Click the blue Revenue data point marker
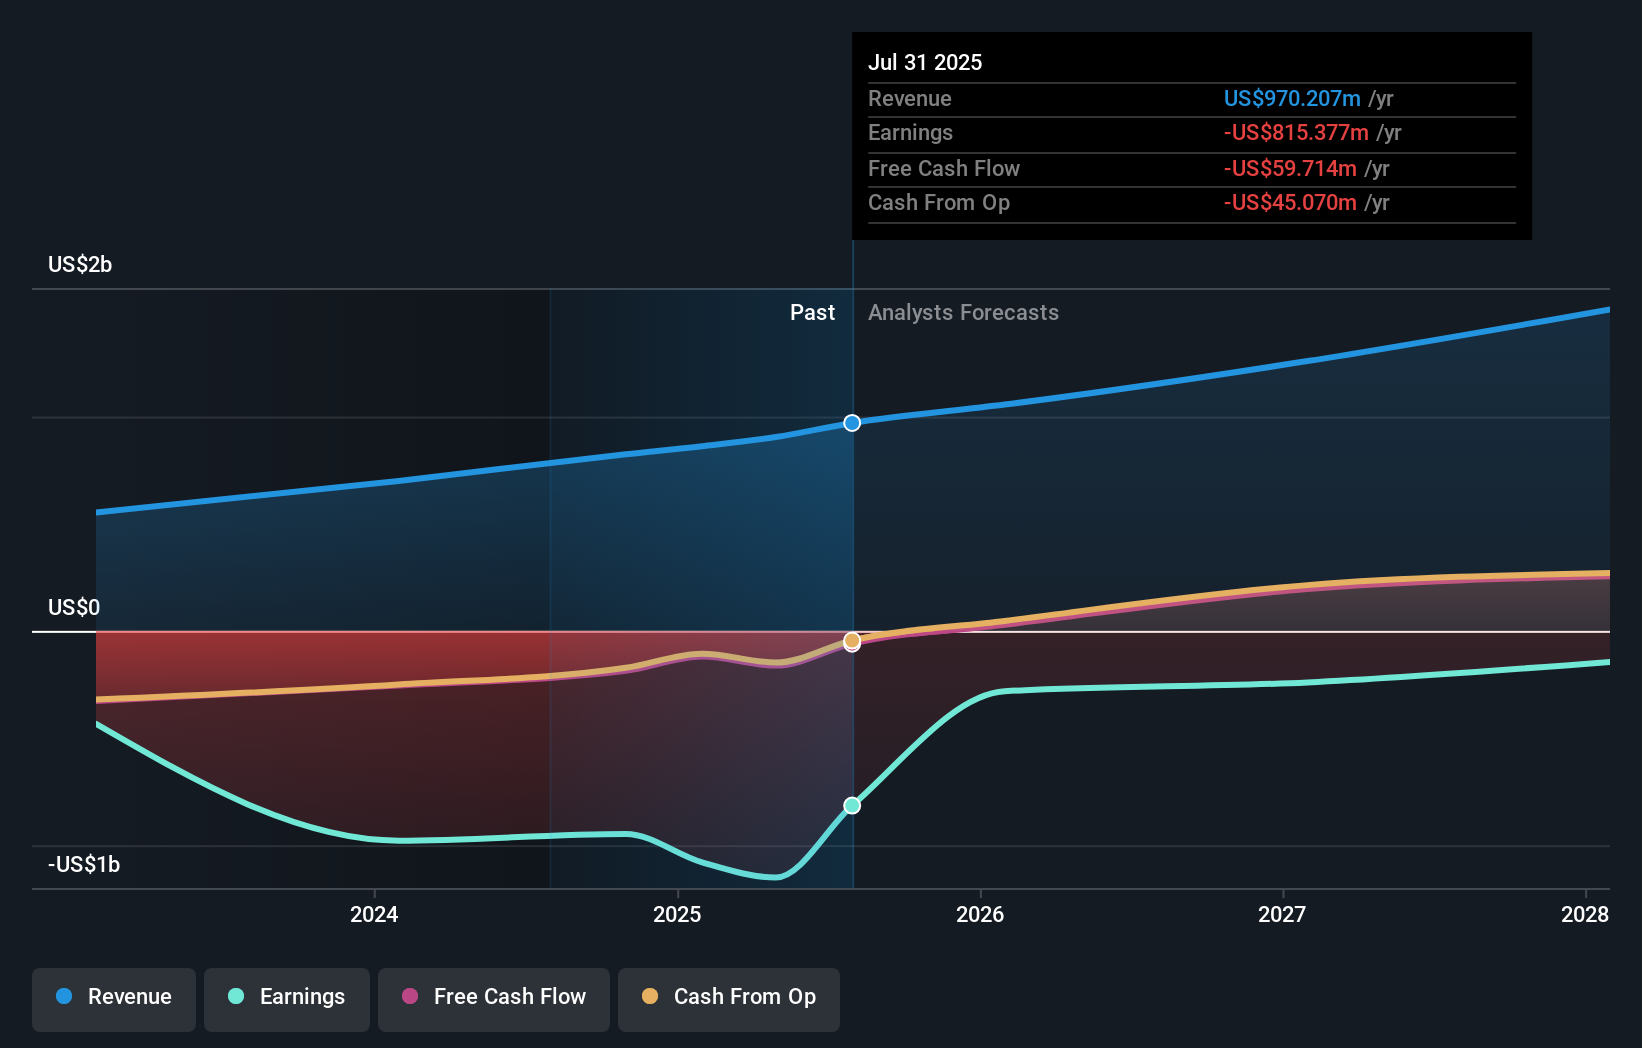The image size is (1642, 1048). (x=852, y=423)
